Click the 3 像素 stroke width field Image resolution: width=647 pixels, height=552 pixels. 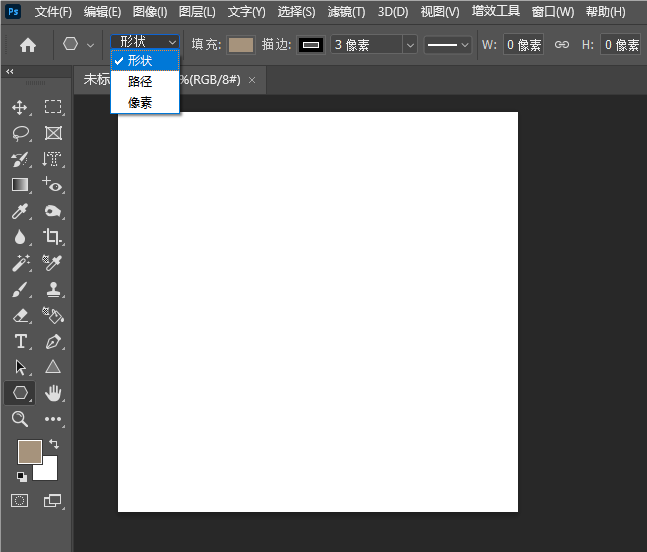point(366,45)
